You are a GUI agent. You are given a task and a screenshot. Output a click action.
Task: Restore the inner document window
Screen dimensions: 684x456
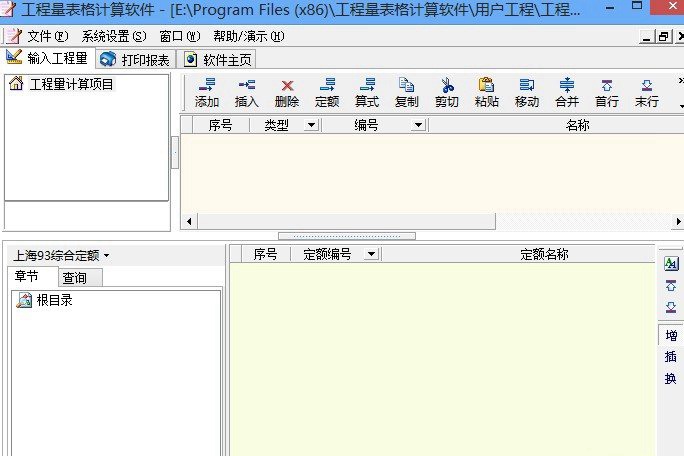tap(663, 37)
